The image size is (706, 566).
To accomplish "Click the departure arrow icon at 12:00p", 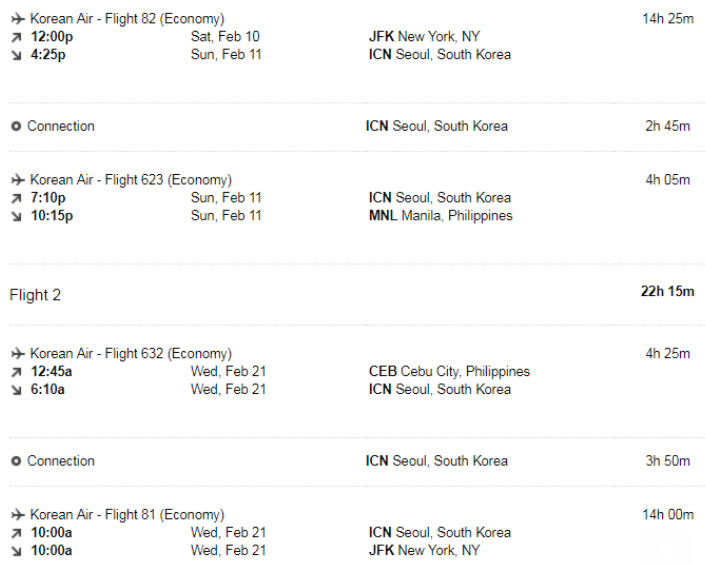I will [16, 37].
